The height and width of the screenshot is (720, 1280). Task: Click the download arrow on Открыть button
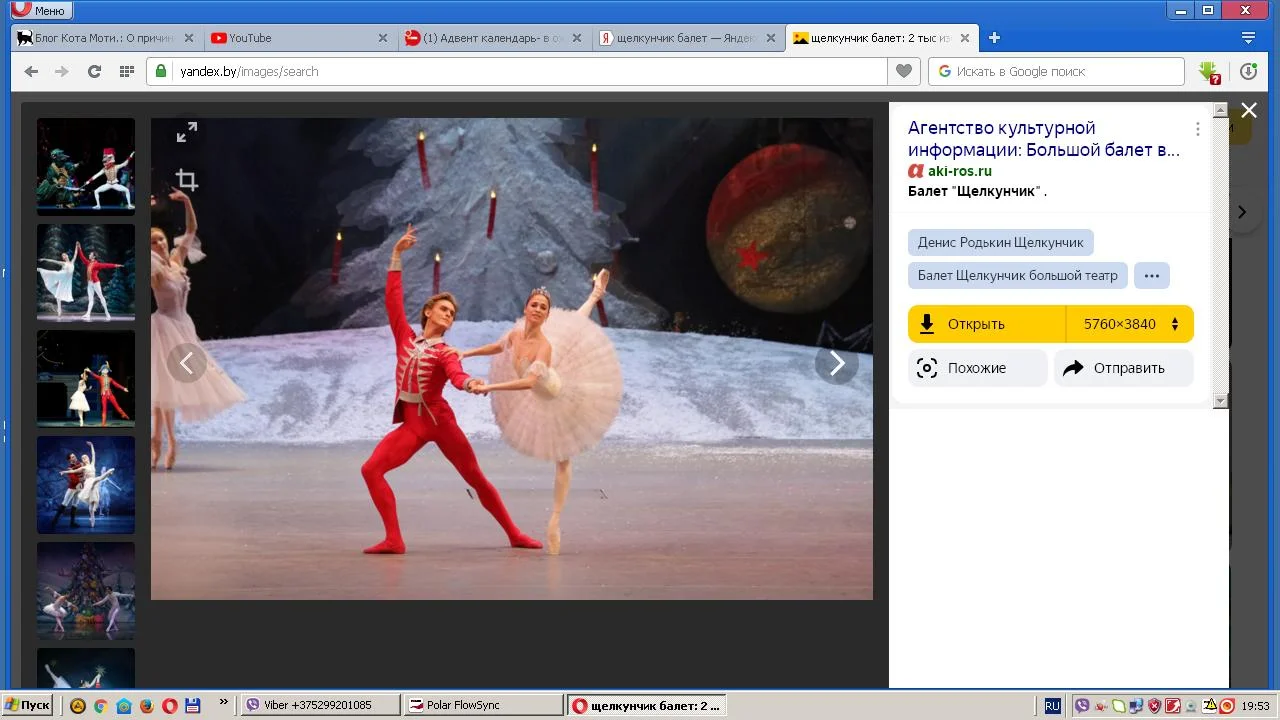[928, 323]
